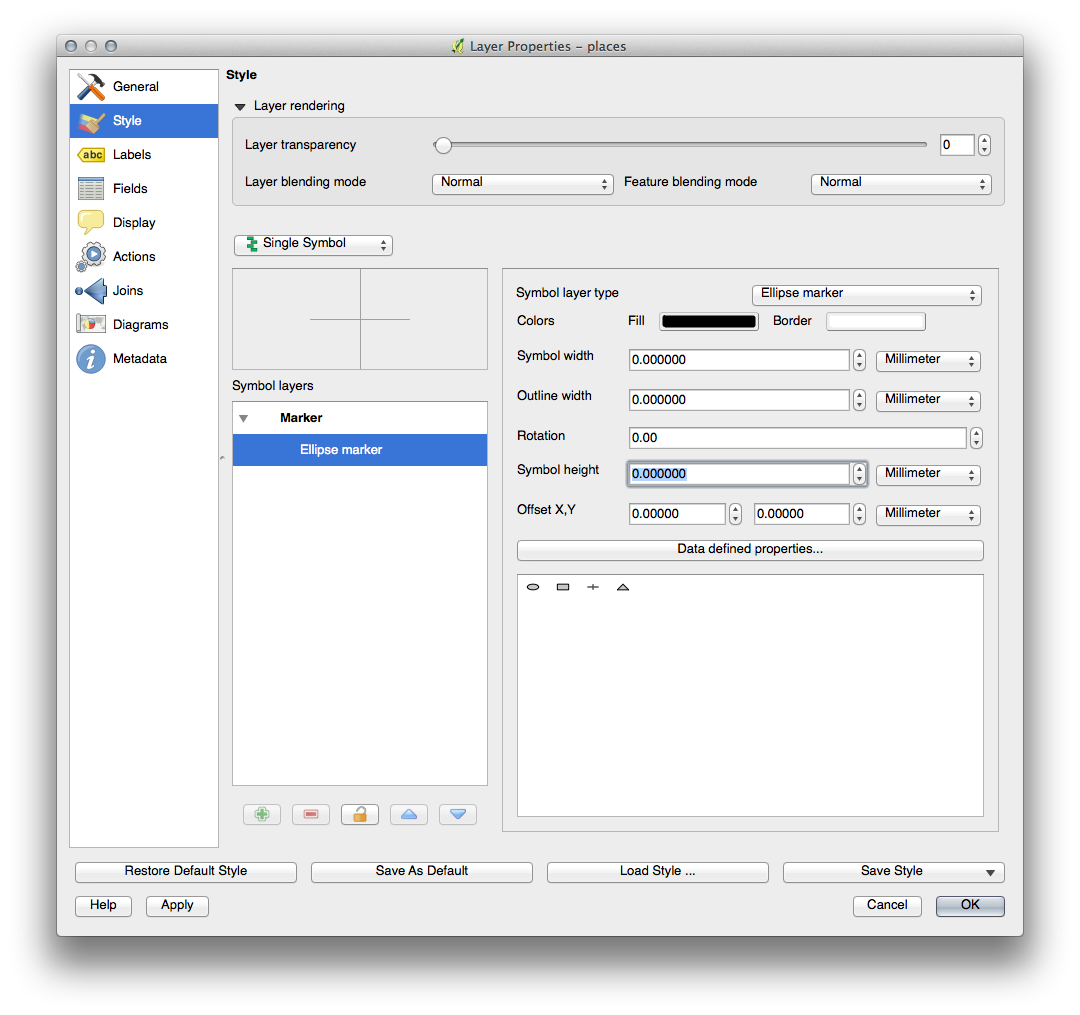Image resolution: width=1080 pixels, height=1015 pixels.
Task: Click the green add symbol layer button
Action: point(262,814)
